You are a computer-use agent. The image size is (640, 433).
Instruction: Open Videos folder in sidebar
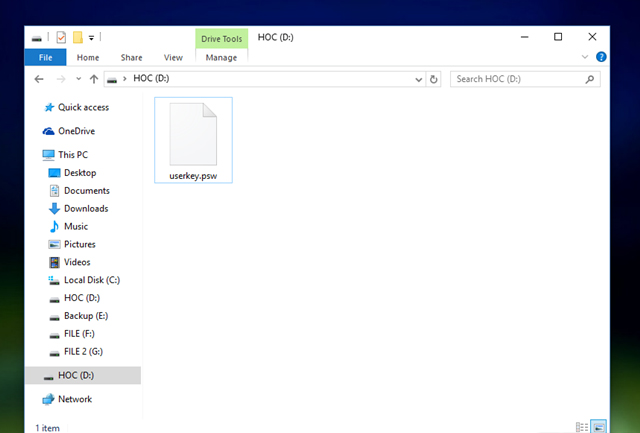tap(77, 262)
